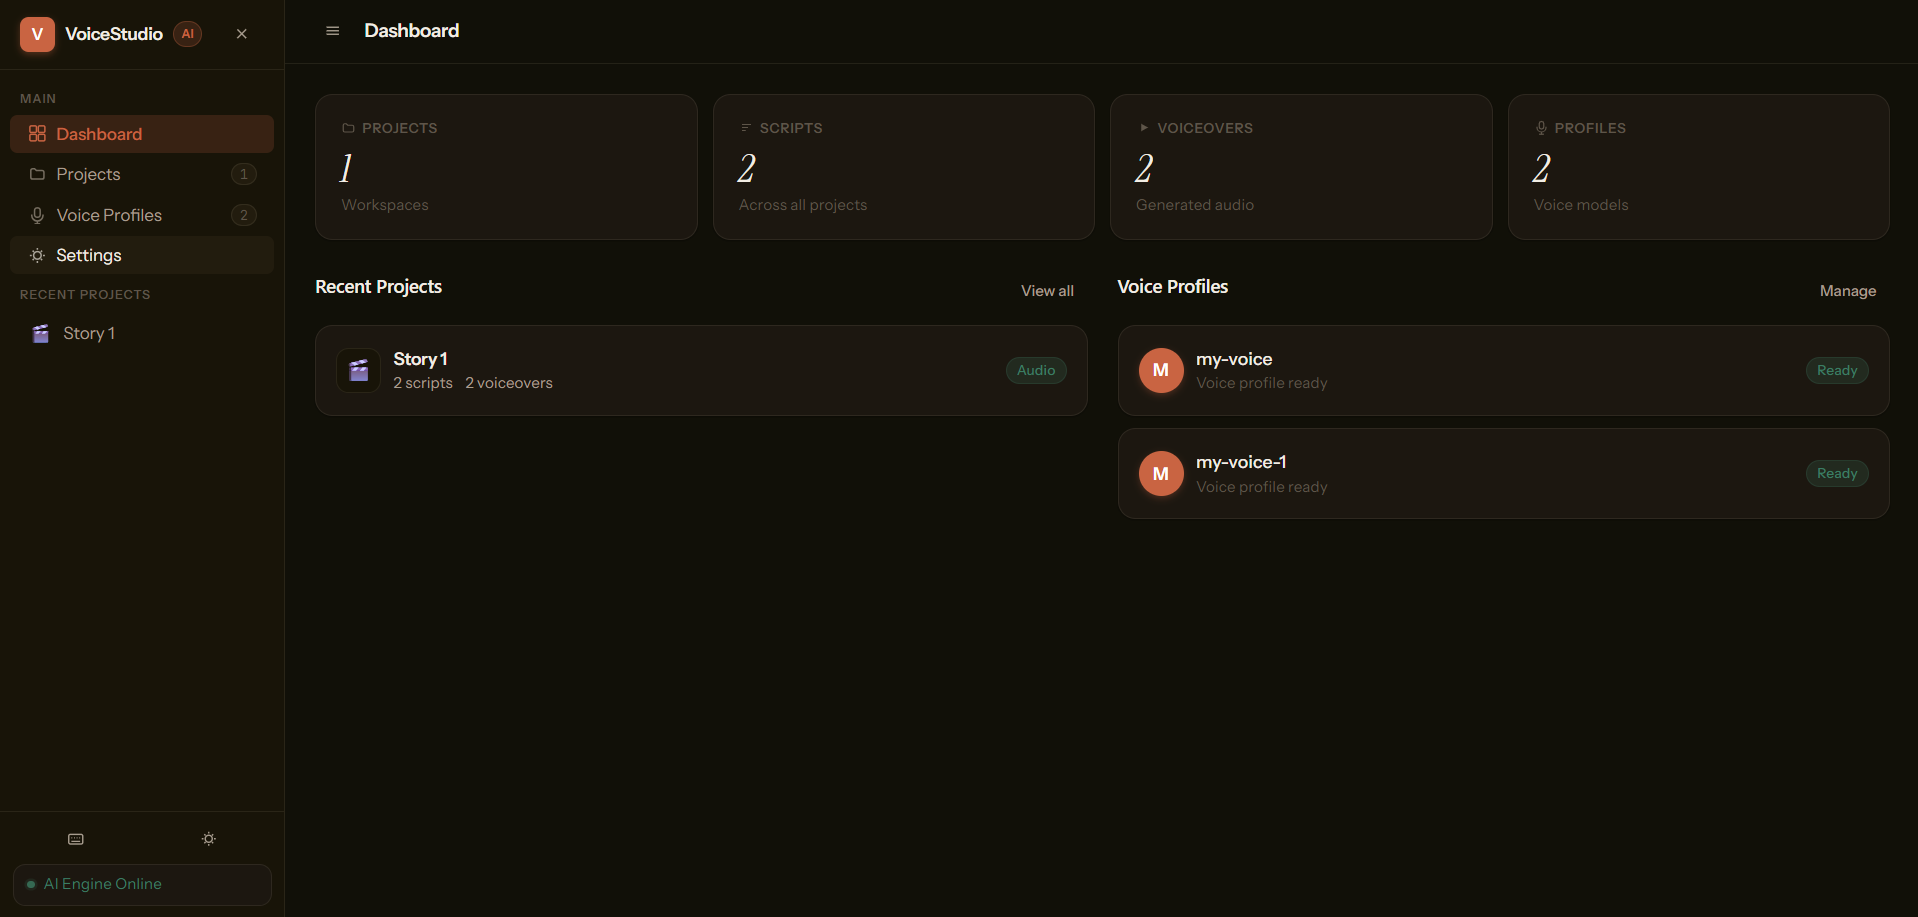
Task: Open Voice Profiles in the sidebar
Action: pyautogui.click(x=142, y=215)
